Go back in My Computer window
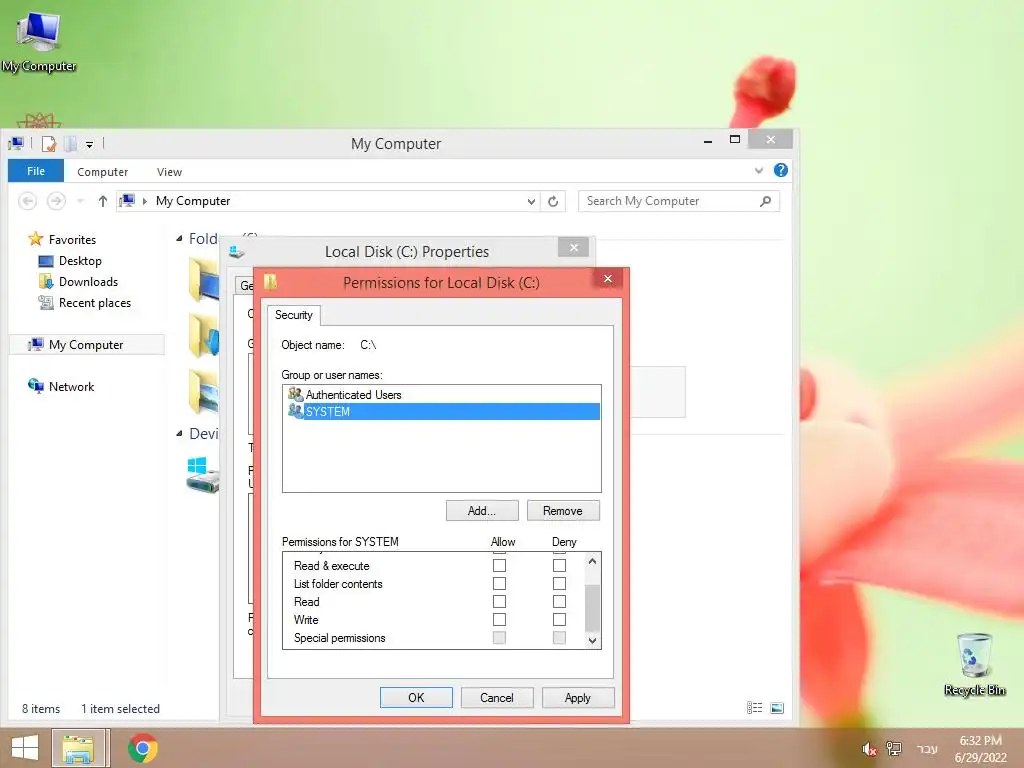This screenshot has height=768, width=1024. tap(27, 201)
